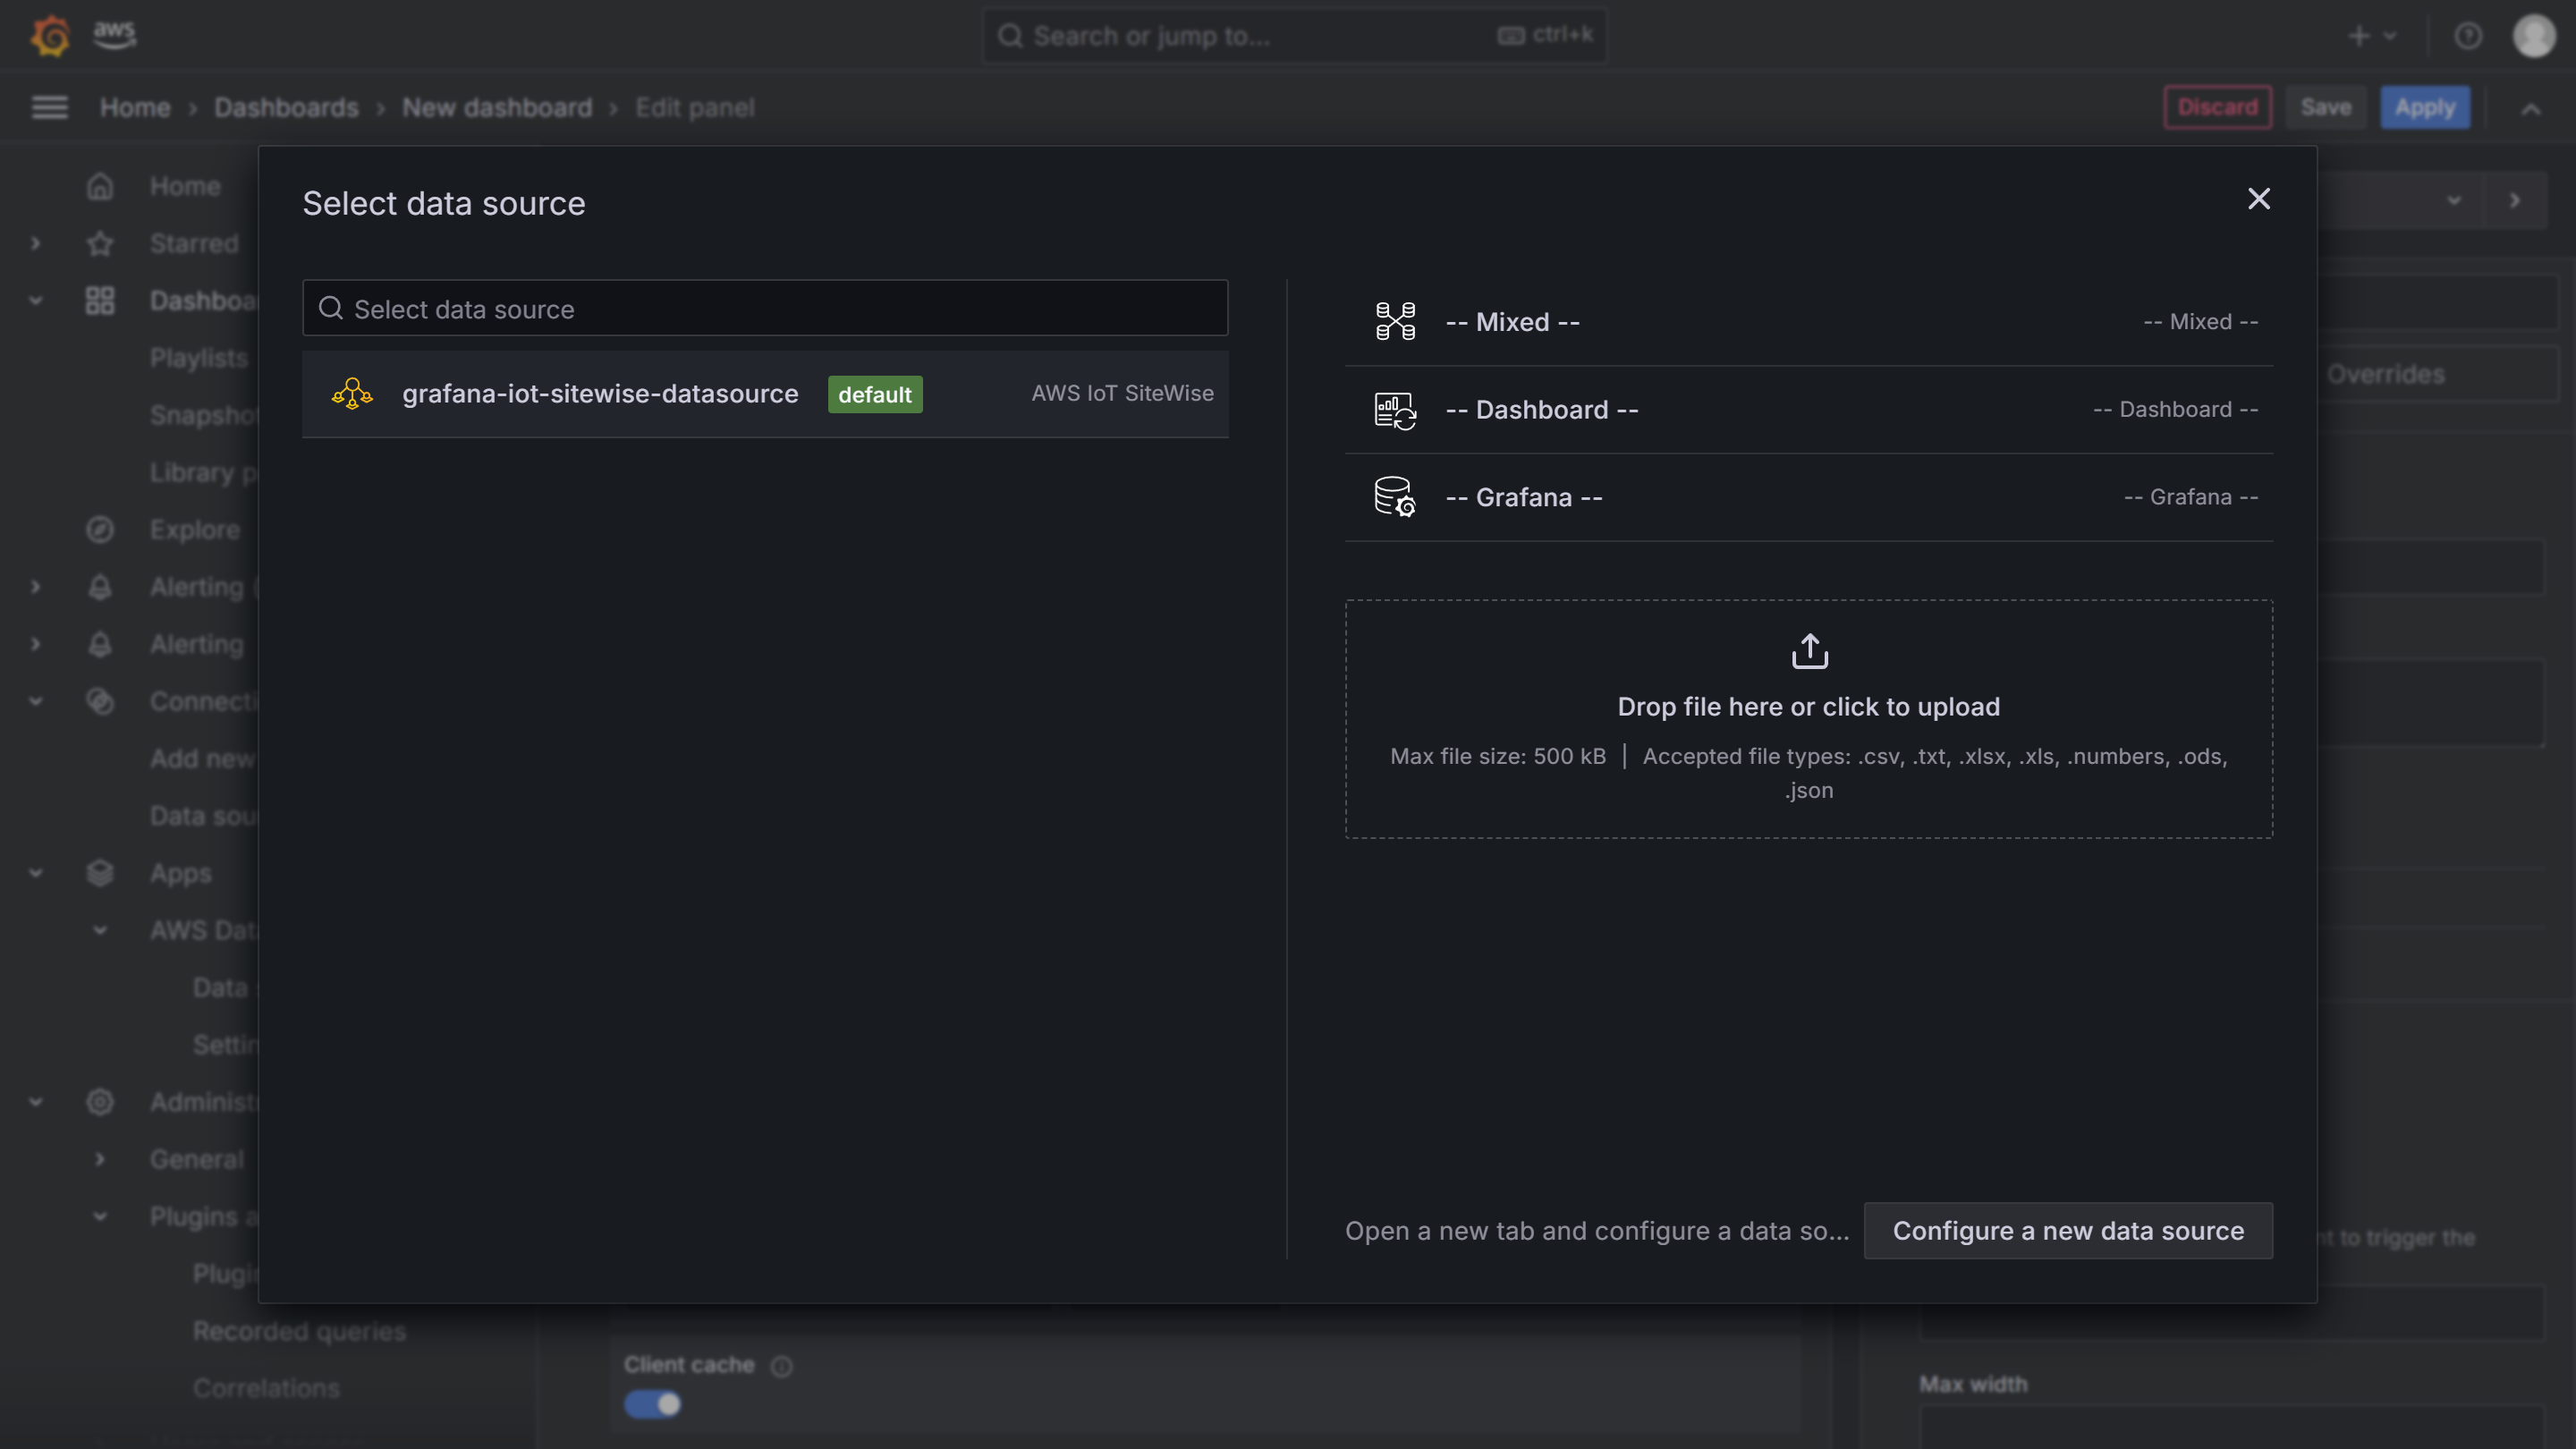This screenshot has height=1449, width=2576.
Task: Click the Home house icon in sidebar
Action: [x=100, y=186]
